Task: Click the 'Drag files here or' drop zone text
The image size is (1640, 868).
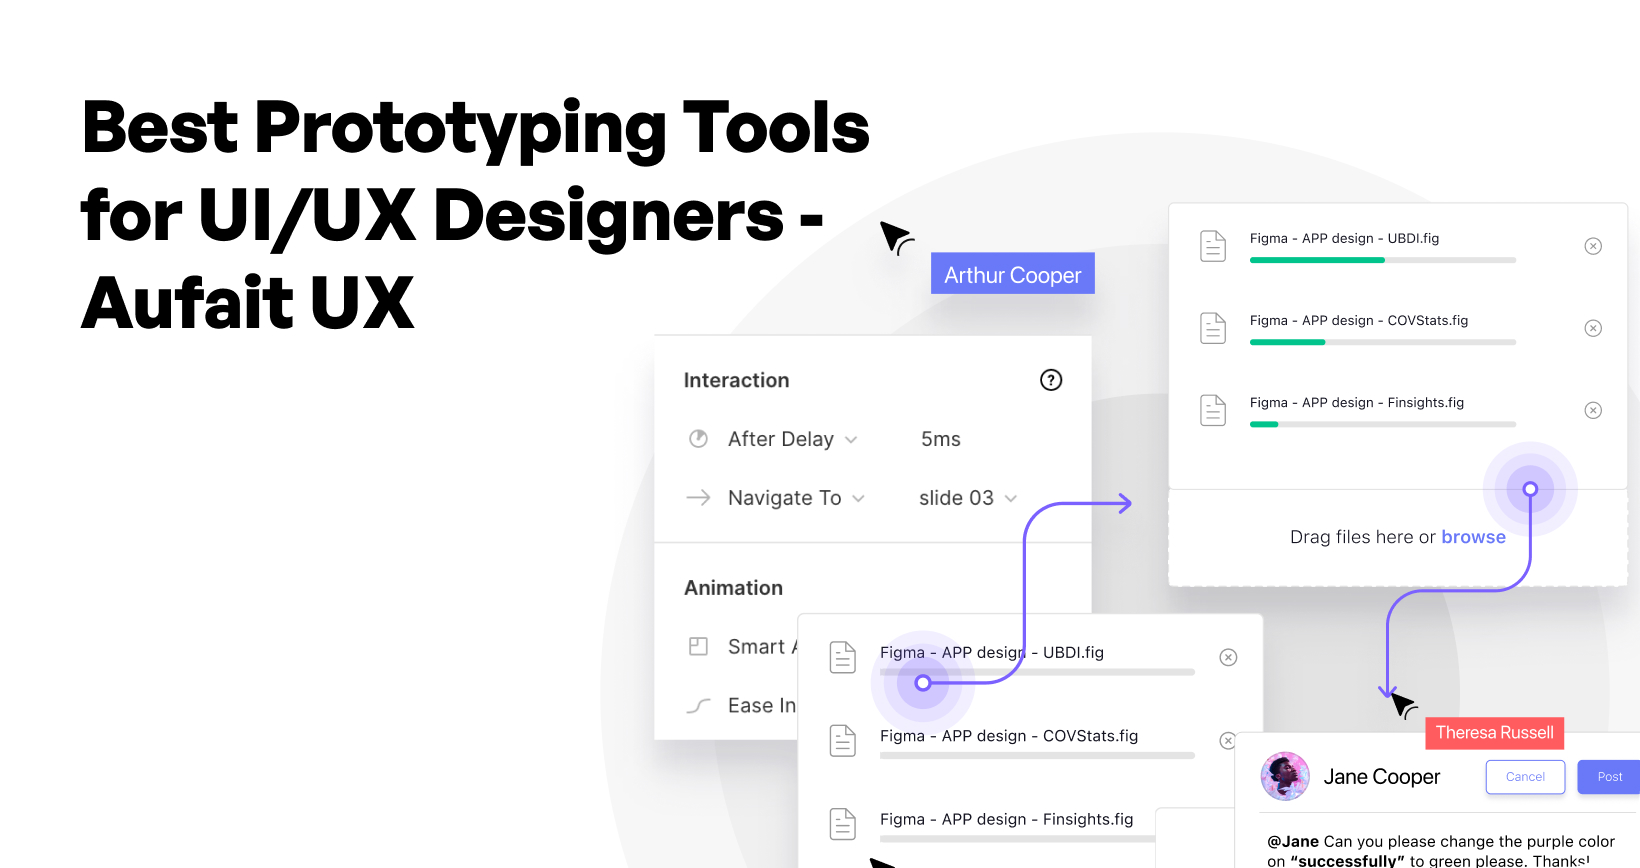Action: 1363,537
